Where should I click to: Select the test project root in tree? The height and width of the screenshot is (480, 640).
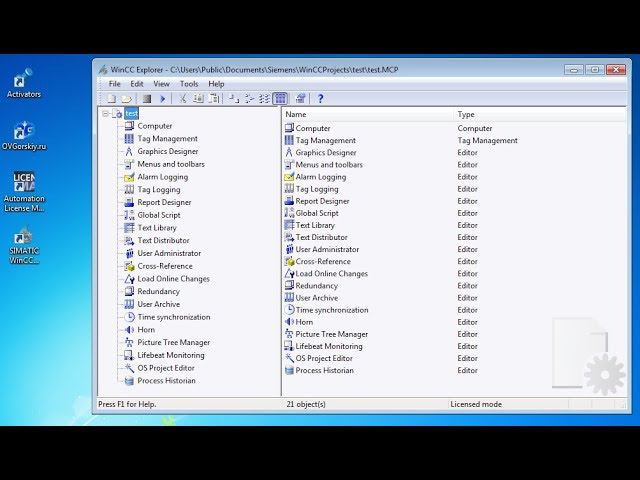tap(131, 113)
